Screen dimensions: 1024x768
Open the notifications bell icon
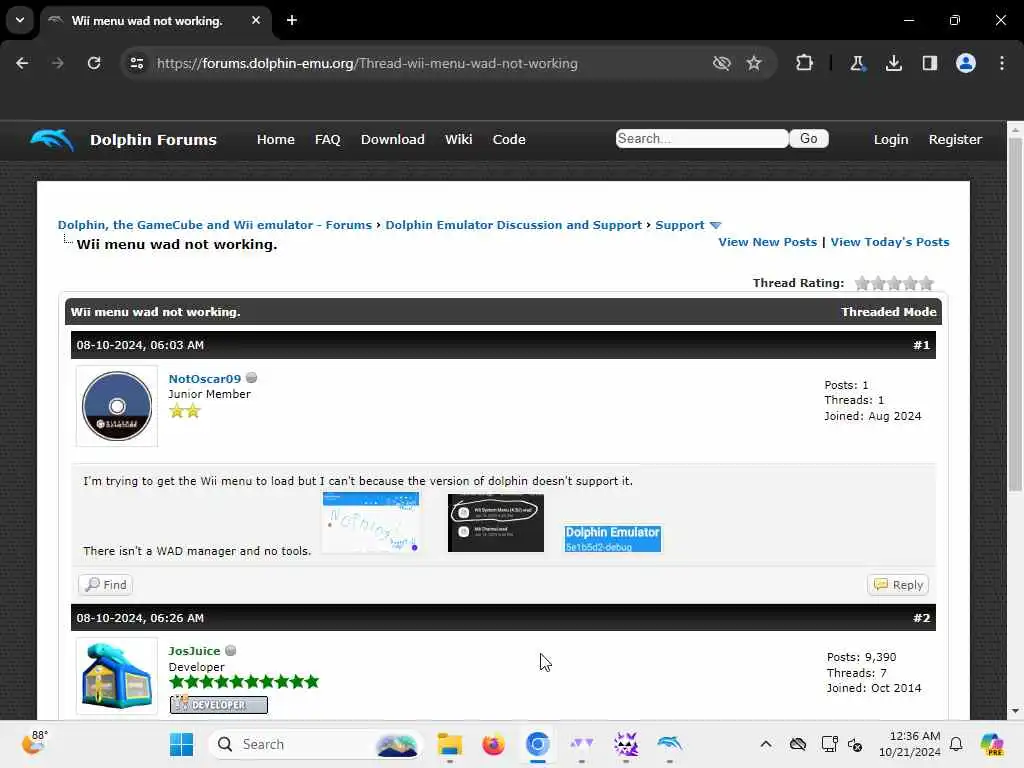tap(956, 744)
